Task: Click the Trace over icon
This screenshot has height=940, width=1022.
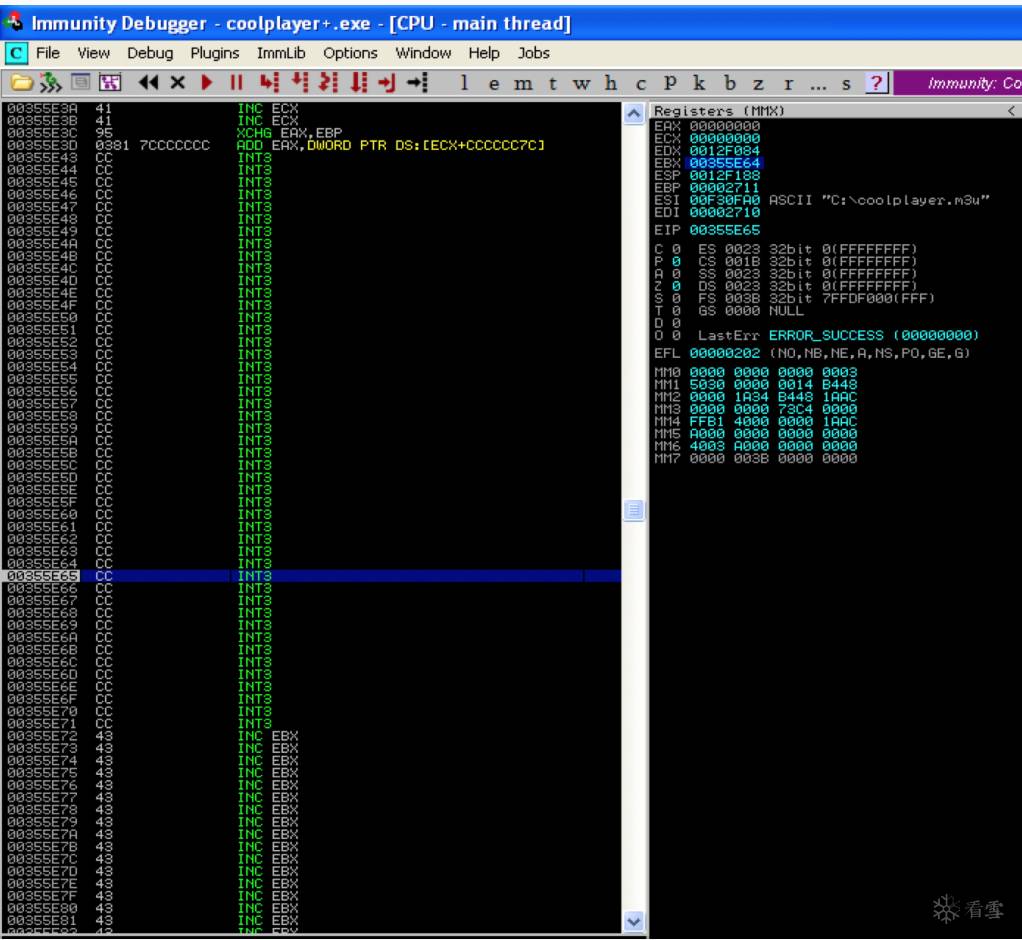Action: point(359,82)
